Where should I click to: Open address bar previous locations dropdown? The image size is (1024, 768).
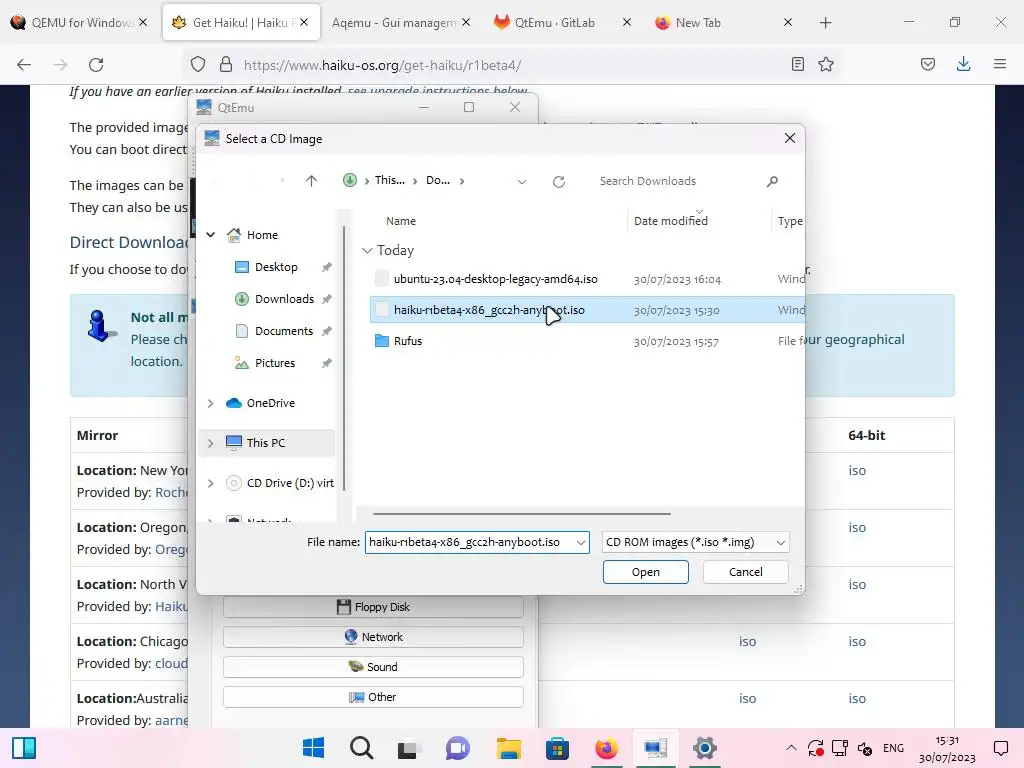pyautogui.click(x=522, y=182)
